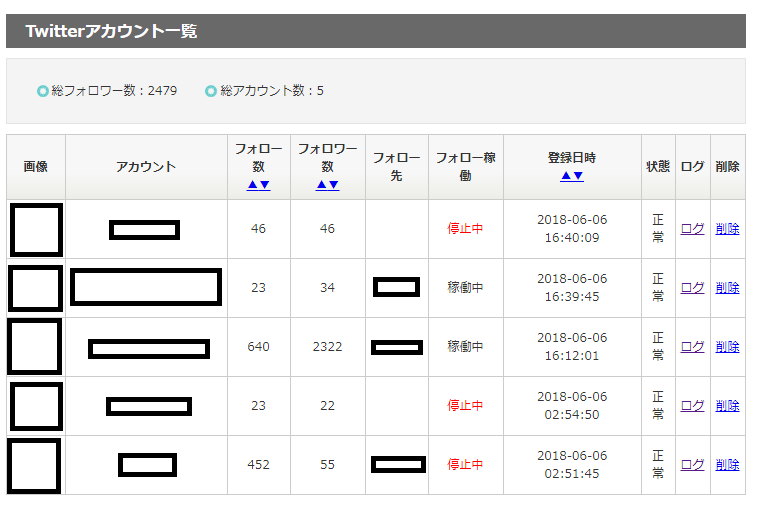Select follower count 22 cell
This screenshot has width=766, height=506.
point(327,405)
